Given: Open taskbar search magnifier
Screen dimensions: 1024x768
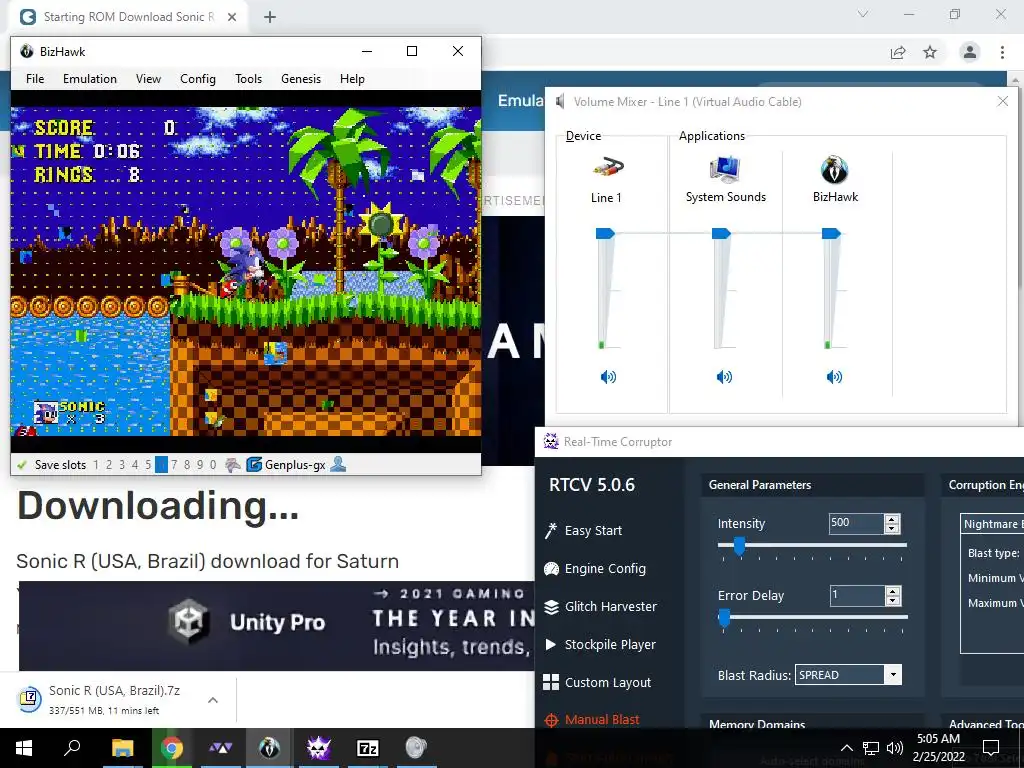Looking at the screenshot, I should tap(72, 748).
